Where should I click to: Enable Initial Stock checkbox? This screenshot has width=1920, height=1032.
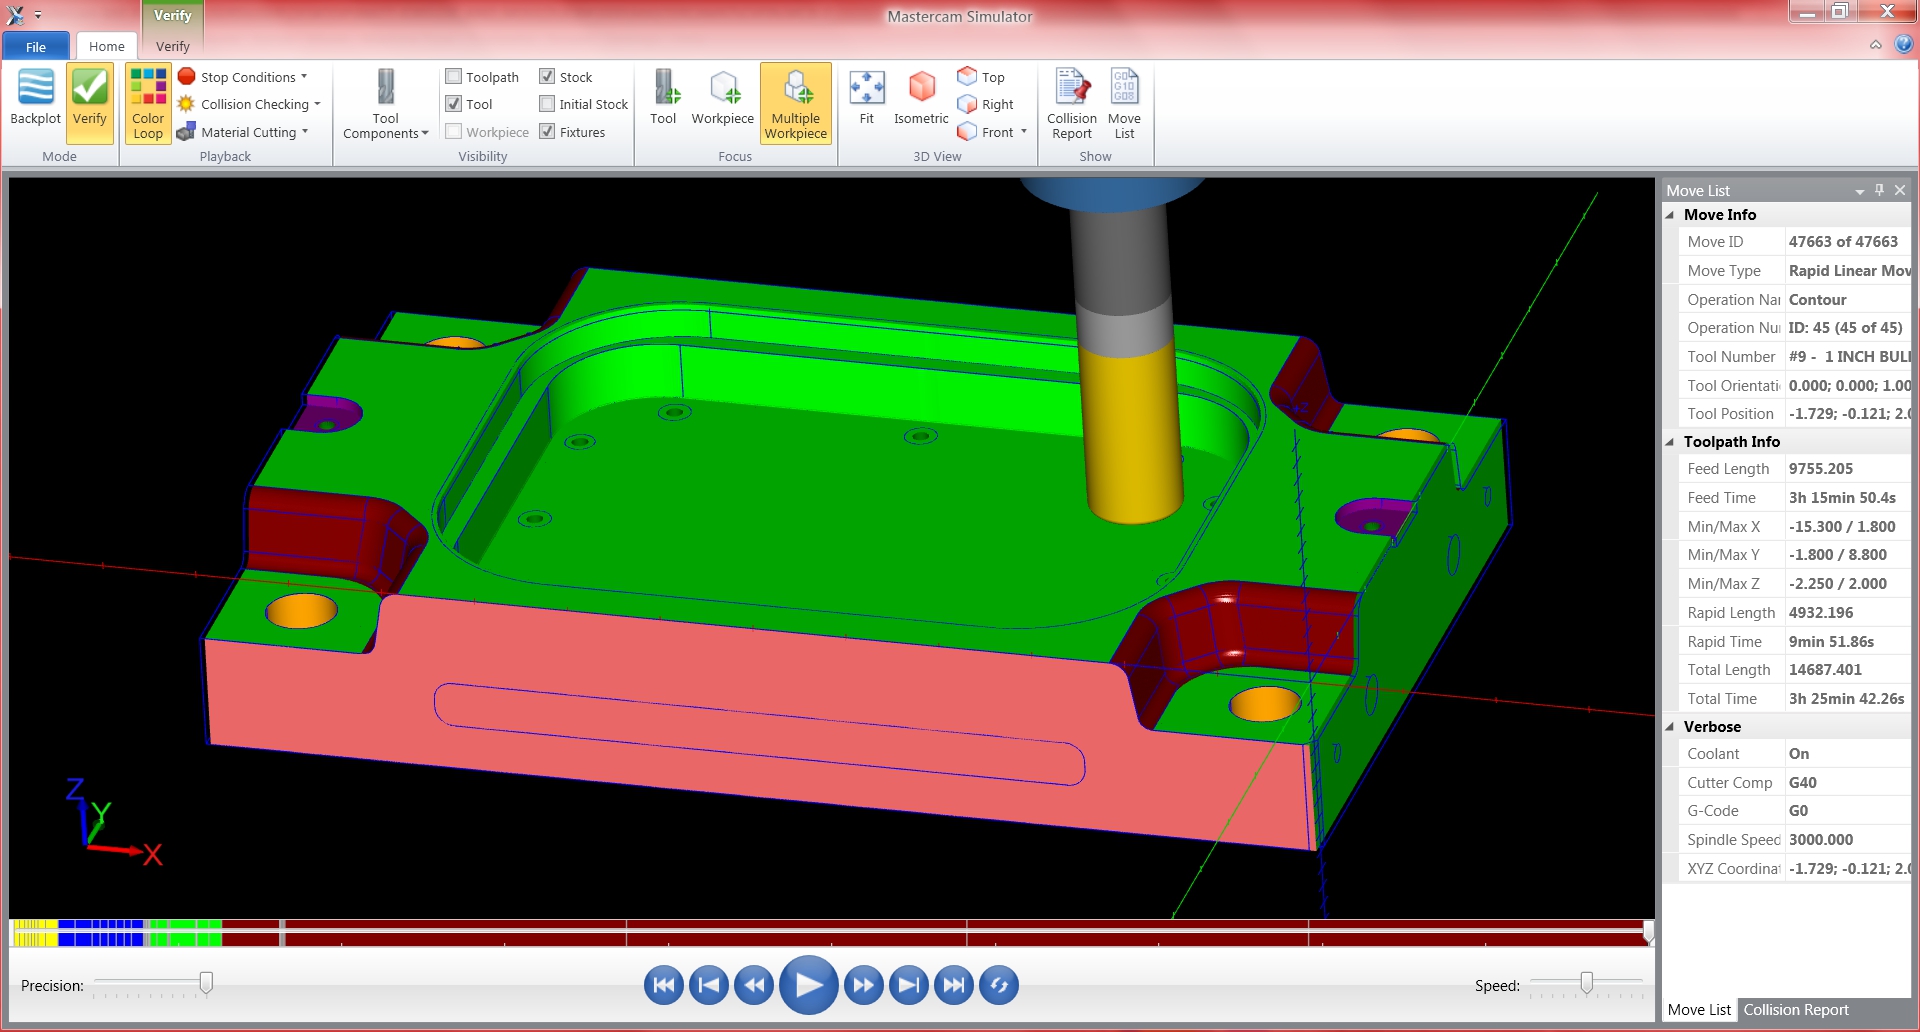pos(547,104)
